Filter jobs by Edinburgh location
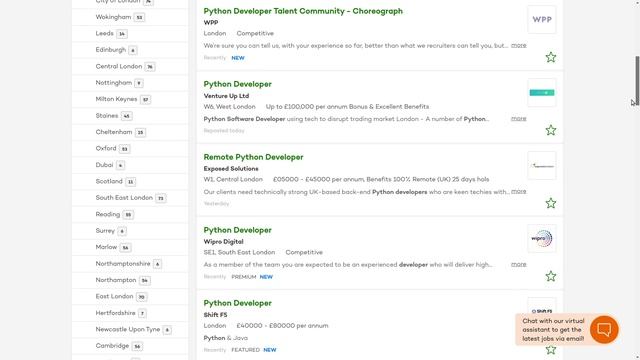 pos(111,50)
